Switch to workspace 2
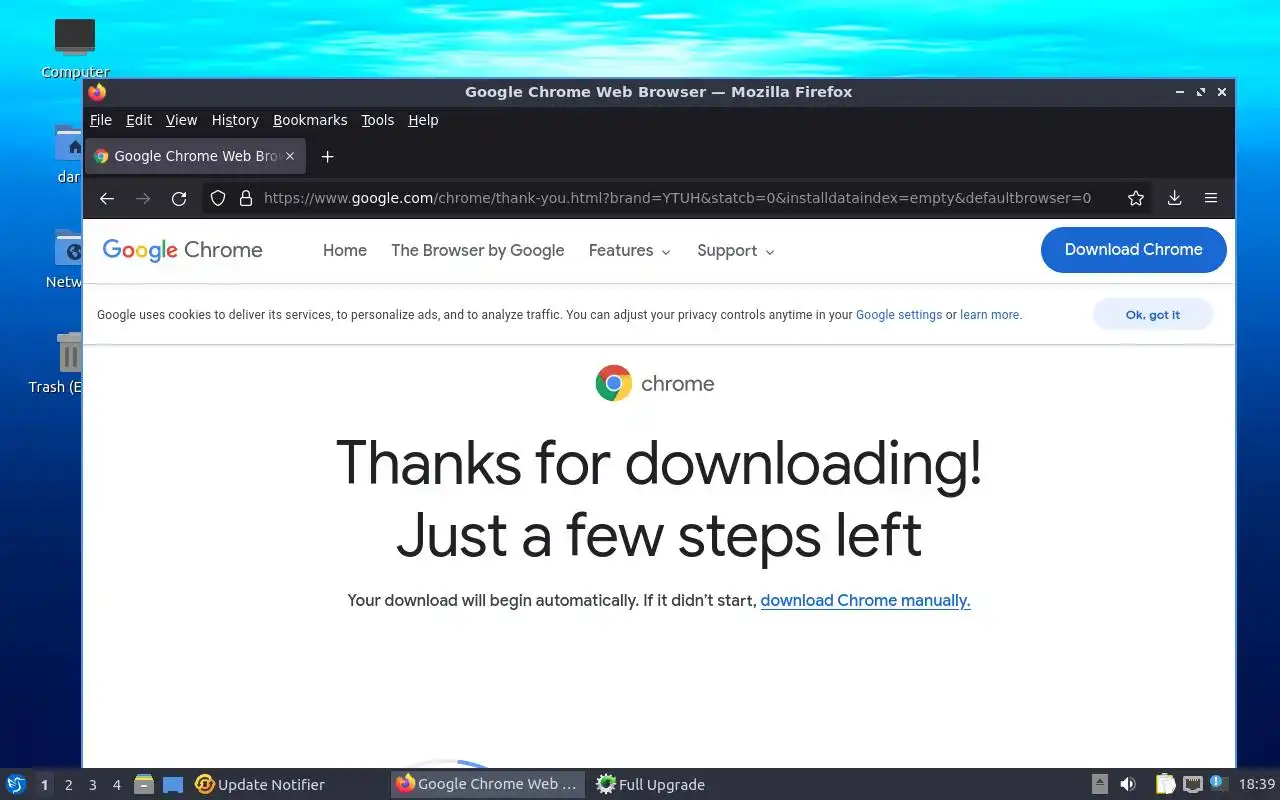Viewport: 1280px width, 800px height. pos(68,785)
